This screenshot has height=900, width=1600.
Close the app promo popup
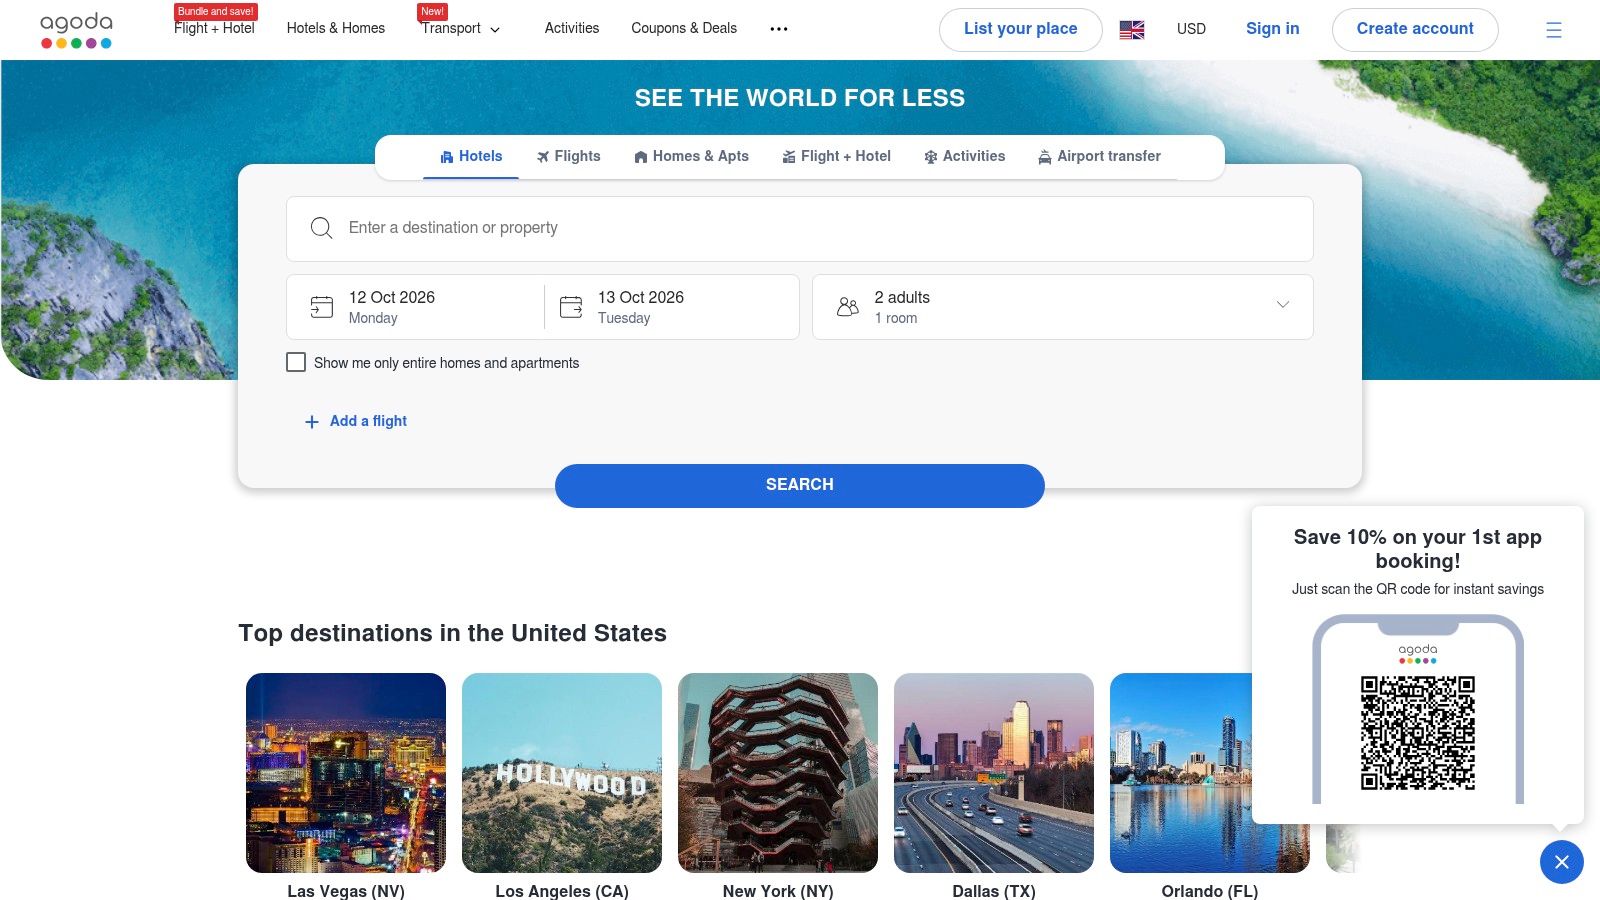1562,862
